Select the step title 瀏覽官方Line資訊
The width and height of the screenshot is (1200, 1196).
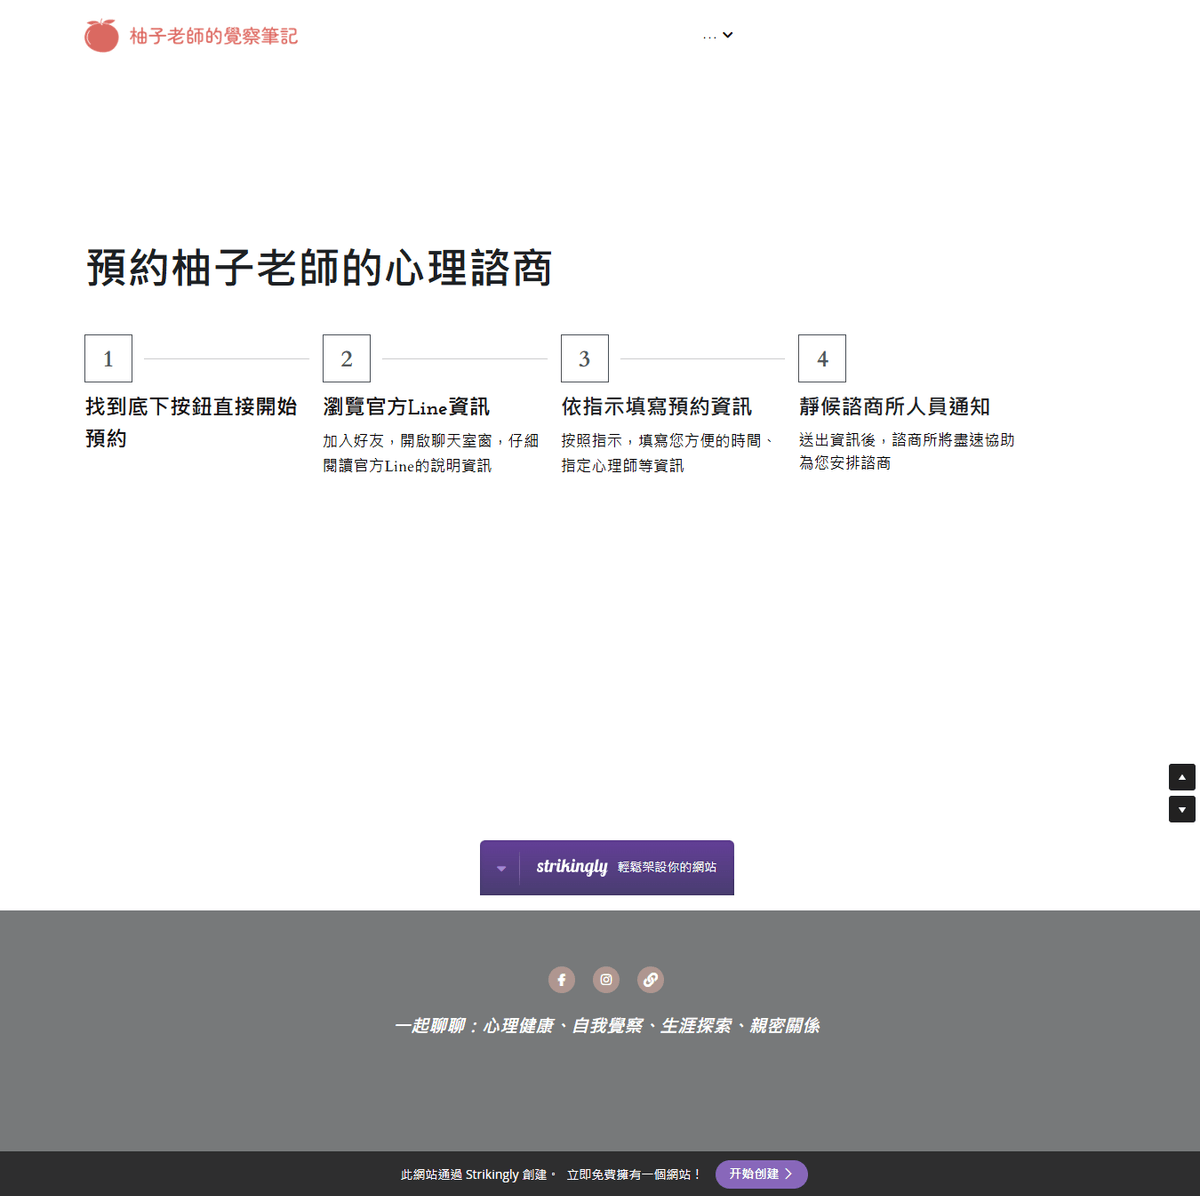[406, 407]
